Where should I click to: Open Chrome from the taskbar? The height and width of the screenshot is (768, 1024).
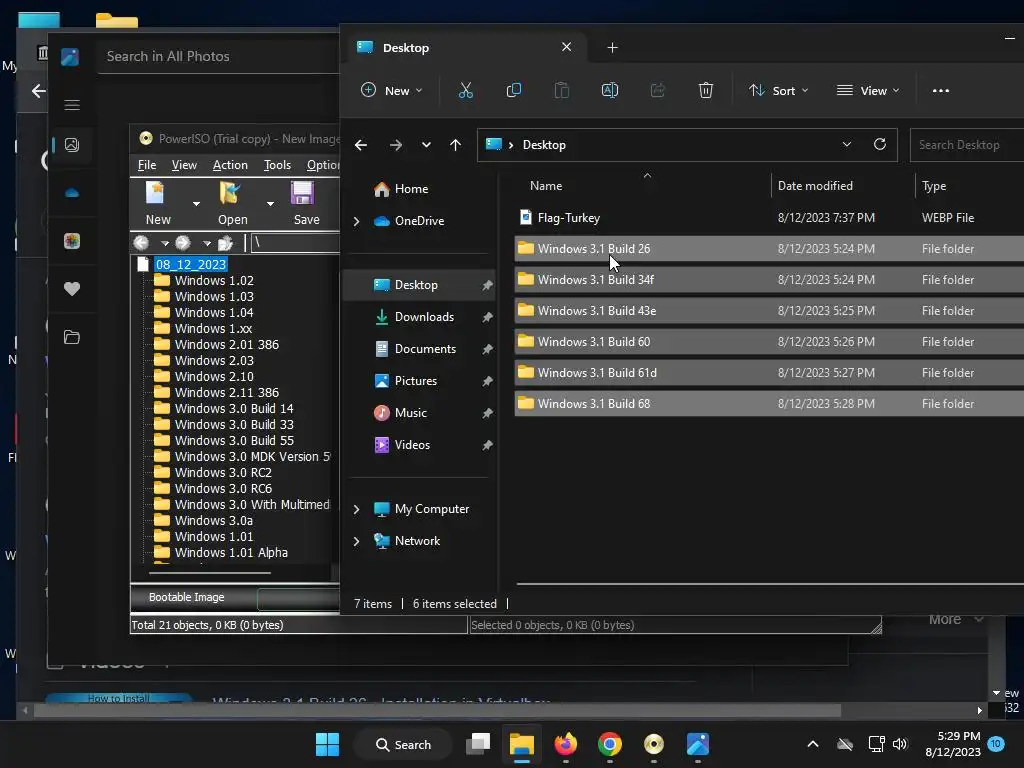(609, 744)
